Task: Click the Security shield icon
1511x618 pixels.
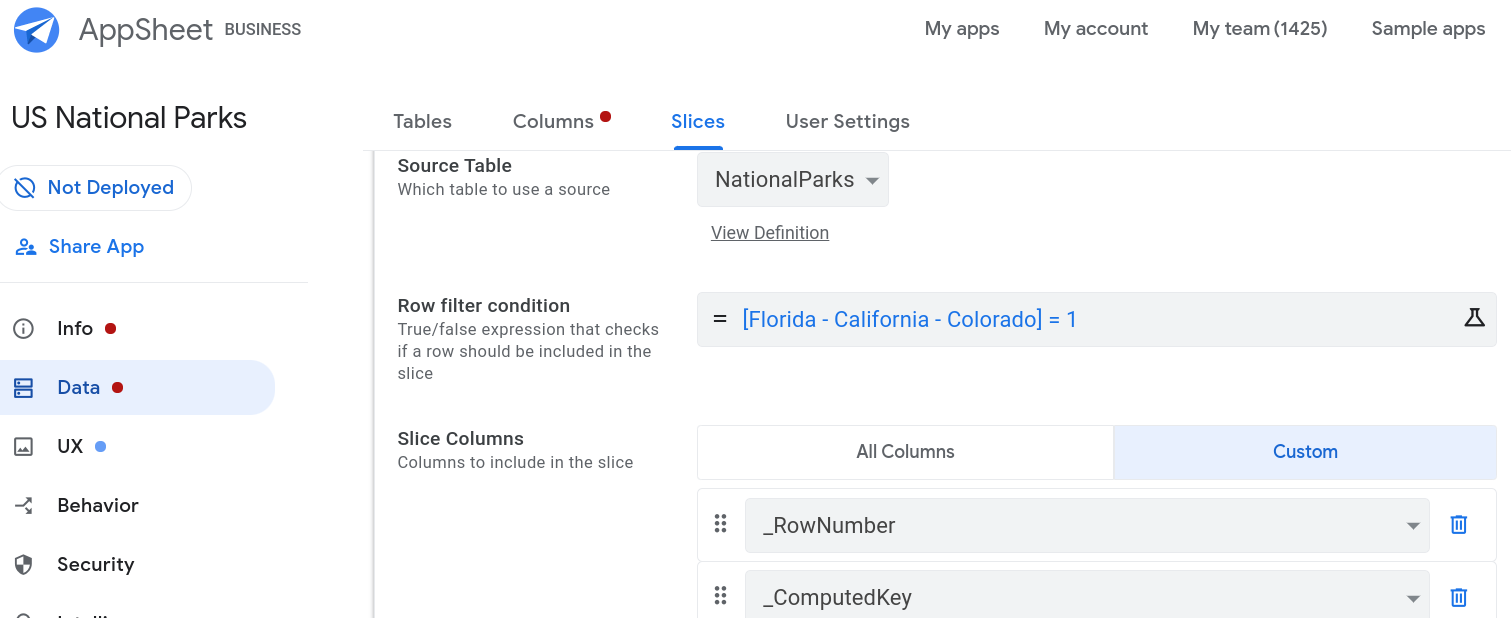Action: (24, 564)
